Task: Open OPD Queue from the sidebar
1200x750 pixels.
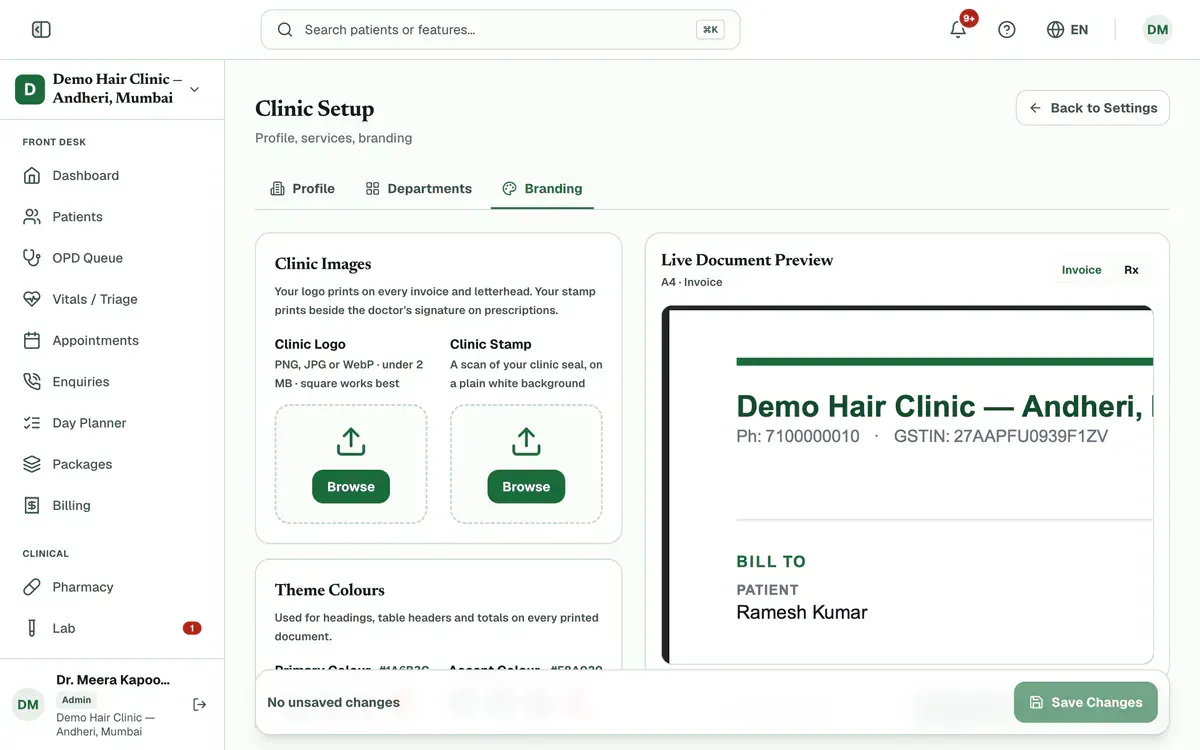Action: coord(112,258)
